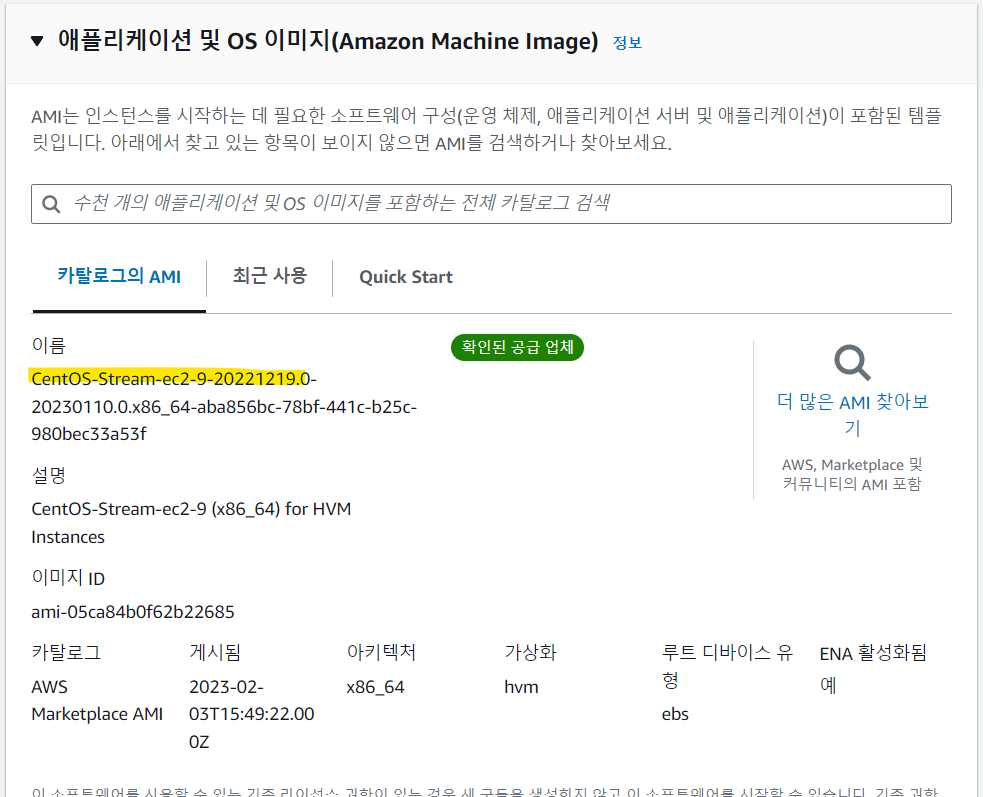Switch to the 최근 사용 tab

point(270,276)
